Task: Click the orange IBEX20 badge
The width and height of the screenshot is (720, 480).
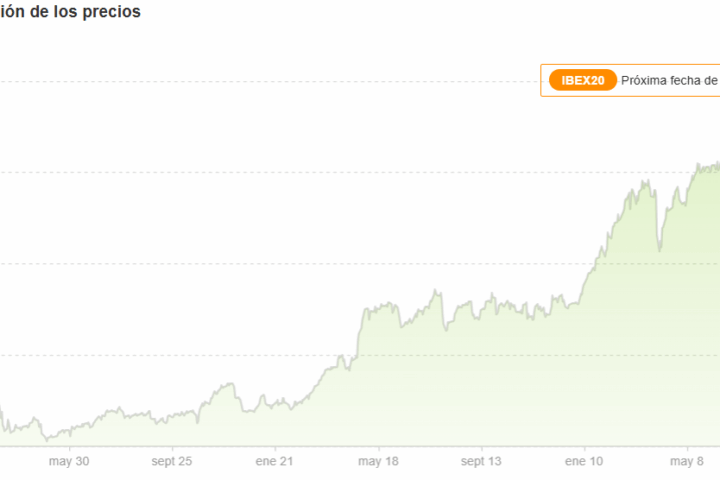Action: coord(582,80)
